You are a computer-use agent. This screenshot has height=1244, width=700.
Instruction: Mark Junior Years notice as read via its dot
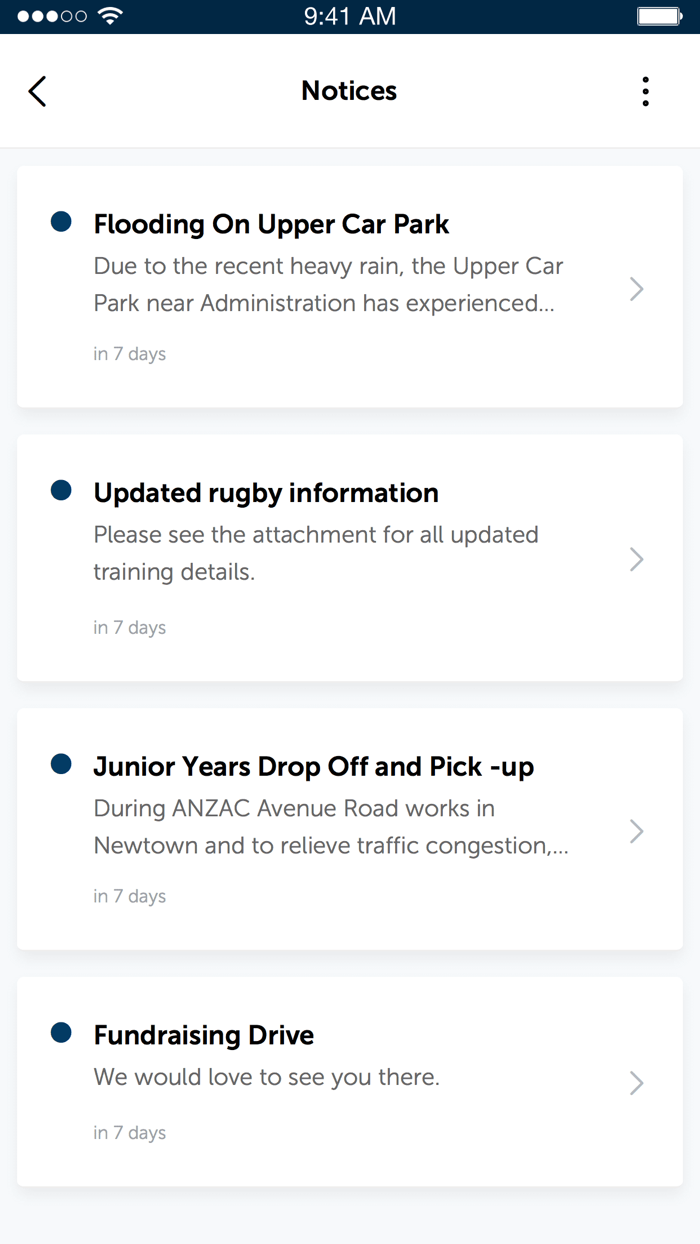click(x=61, y=764)
